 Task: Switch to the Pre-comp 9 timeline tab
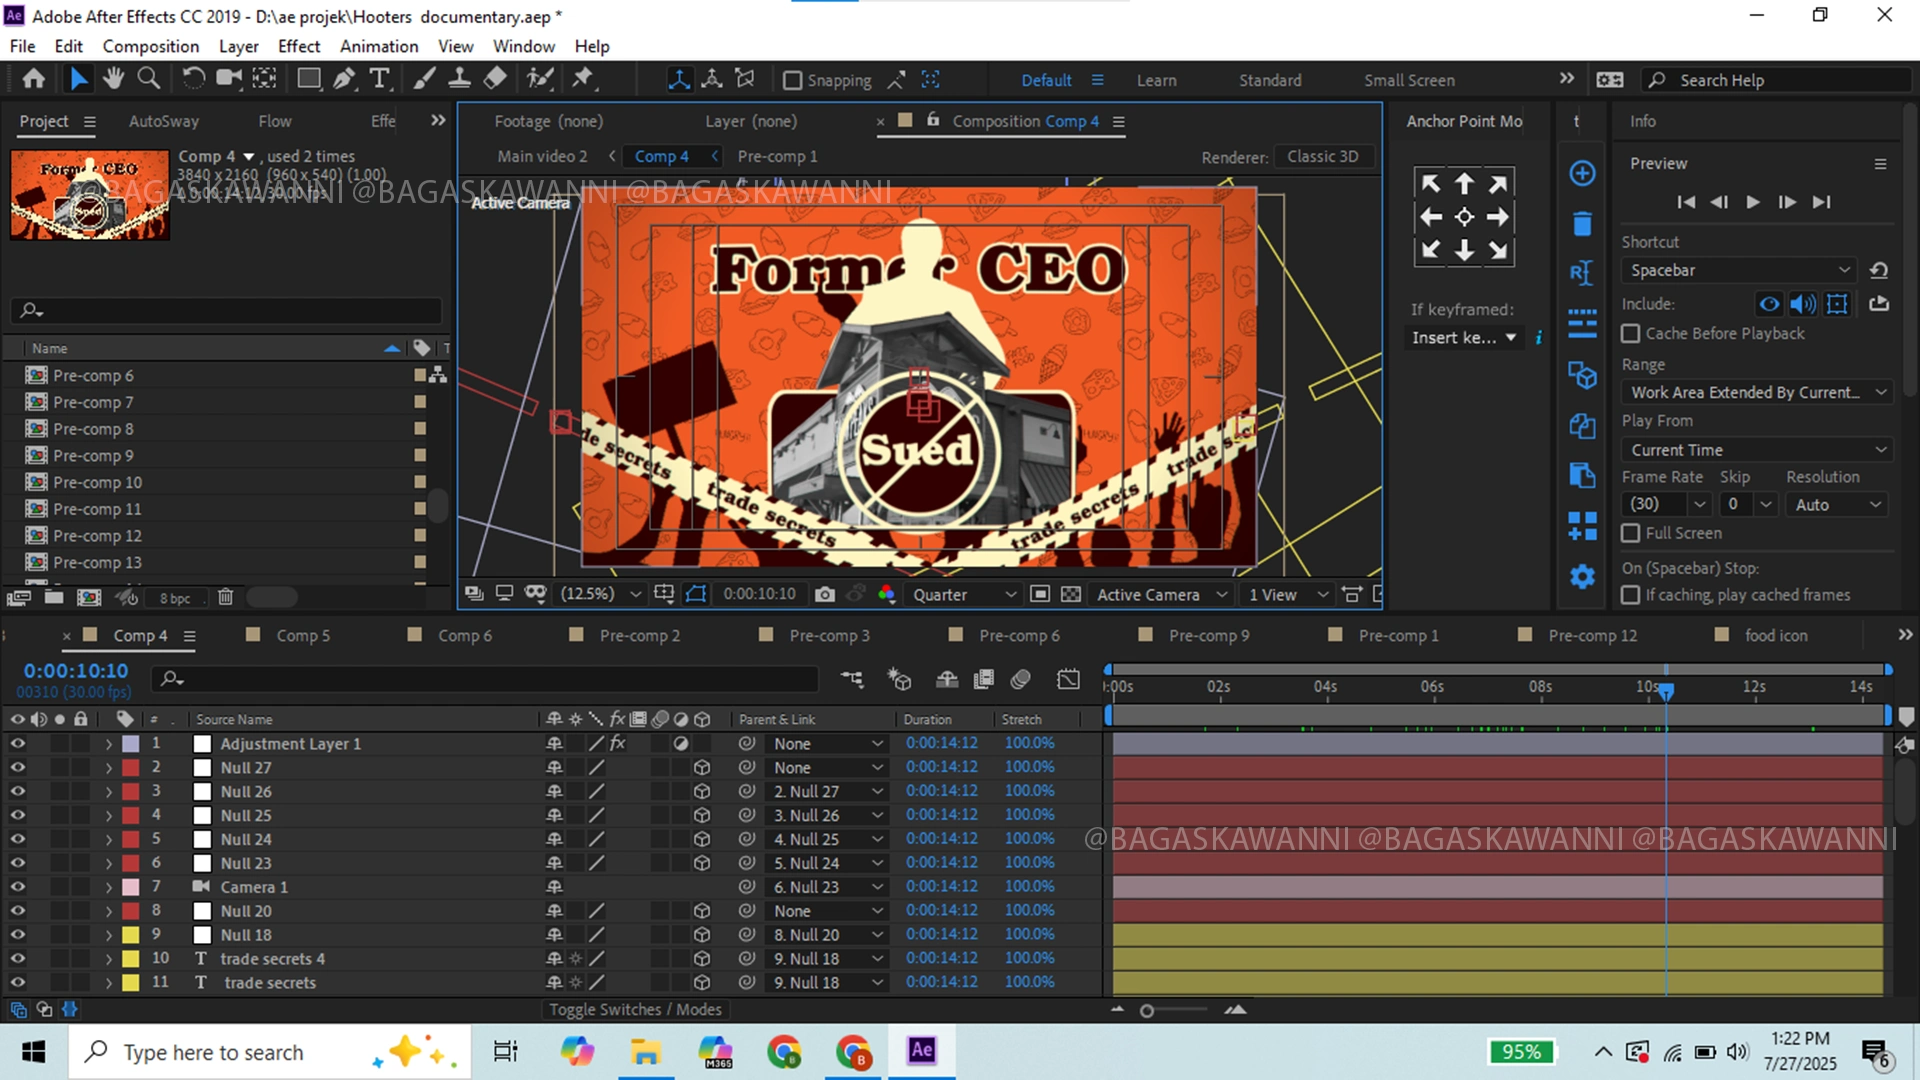pyautogui.click(x=1208, y=636)
